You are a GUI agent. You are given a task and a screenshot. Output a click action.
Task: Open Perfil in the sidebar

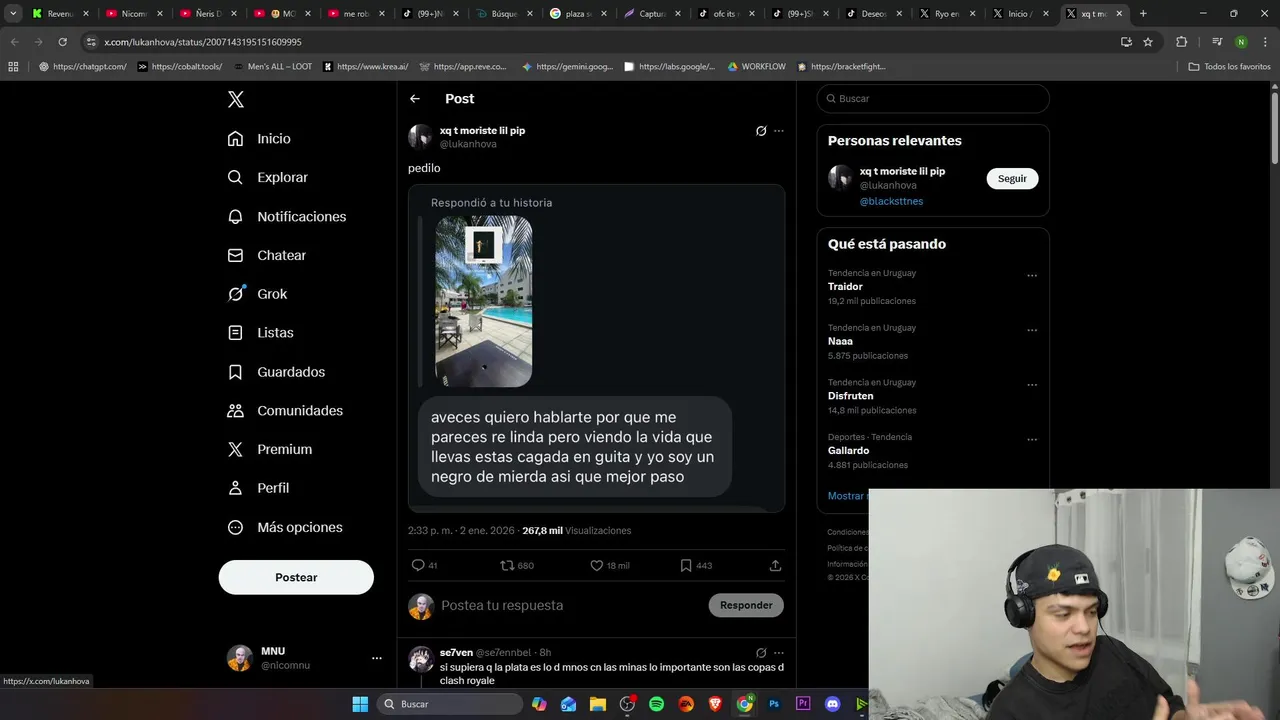(x=258, y=488)
